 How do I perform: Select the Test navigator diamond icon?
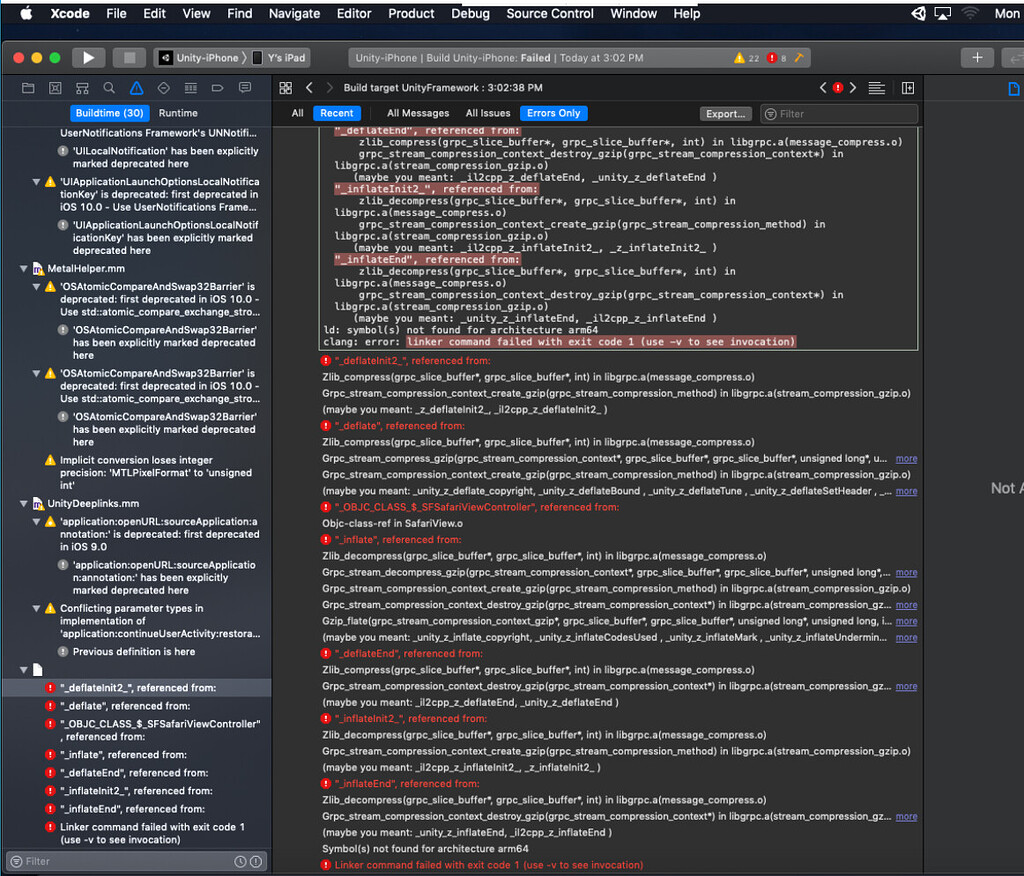[x=161, y=88]
